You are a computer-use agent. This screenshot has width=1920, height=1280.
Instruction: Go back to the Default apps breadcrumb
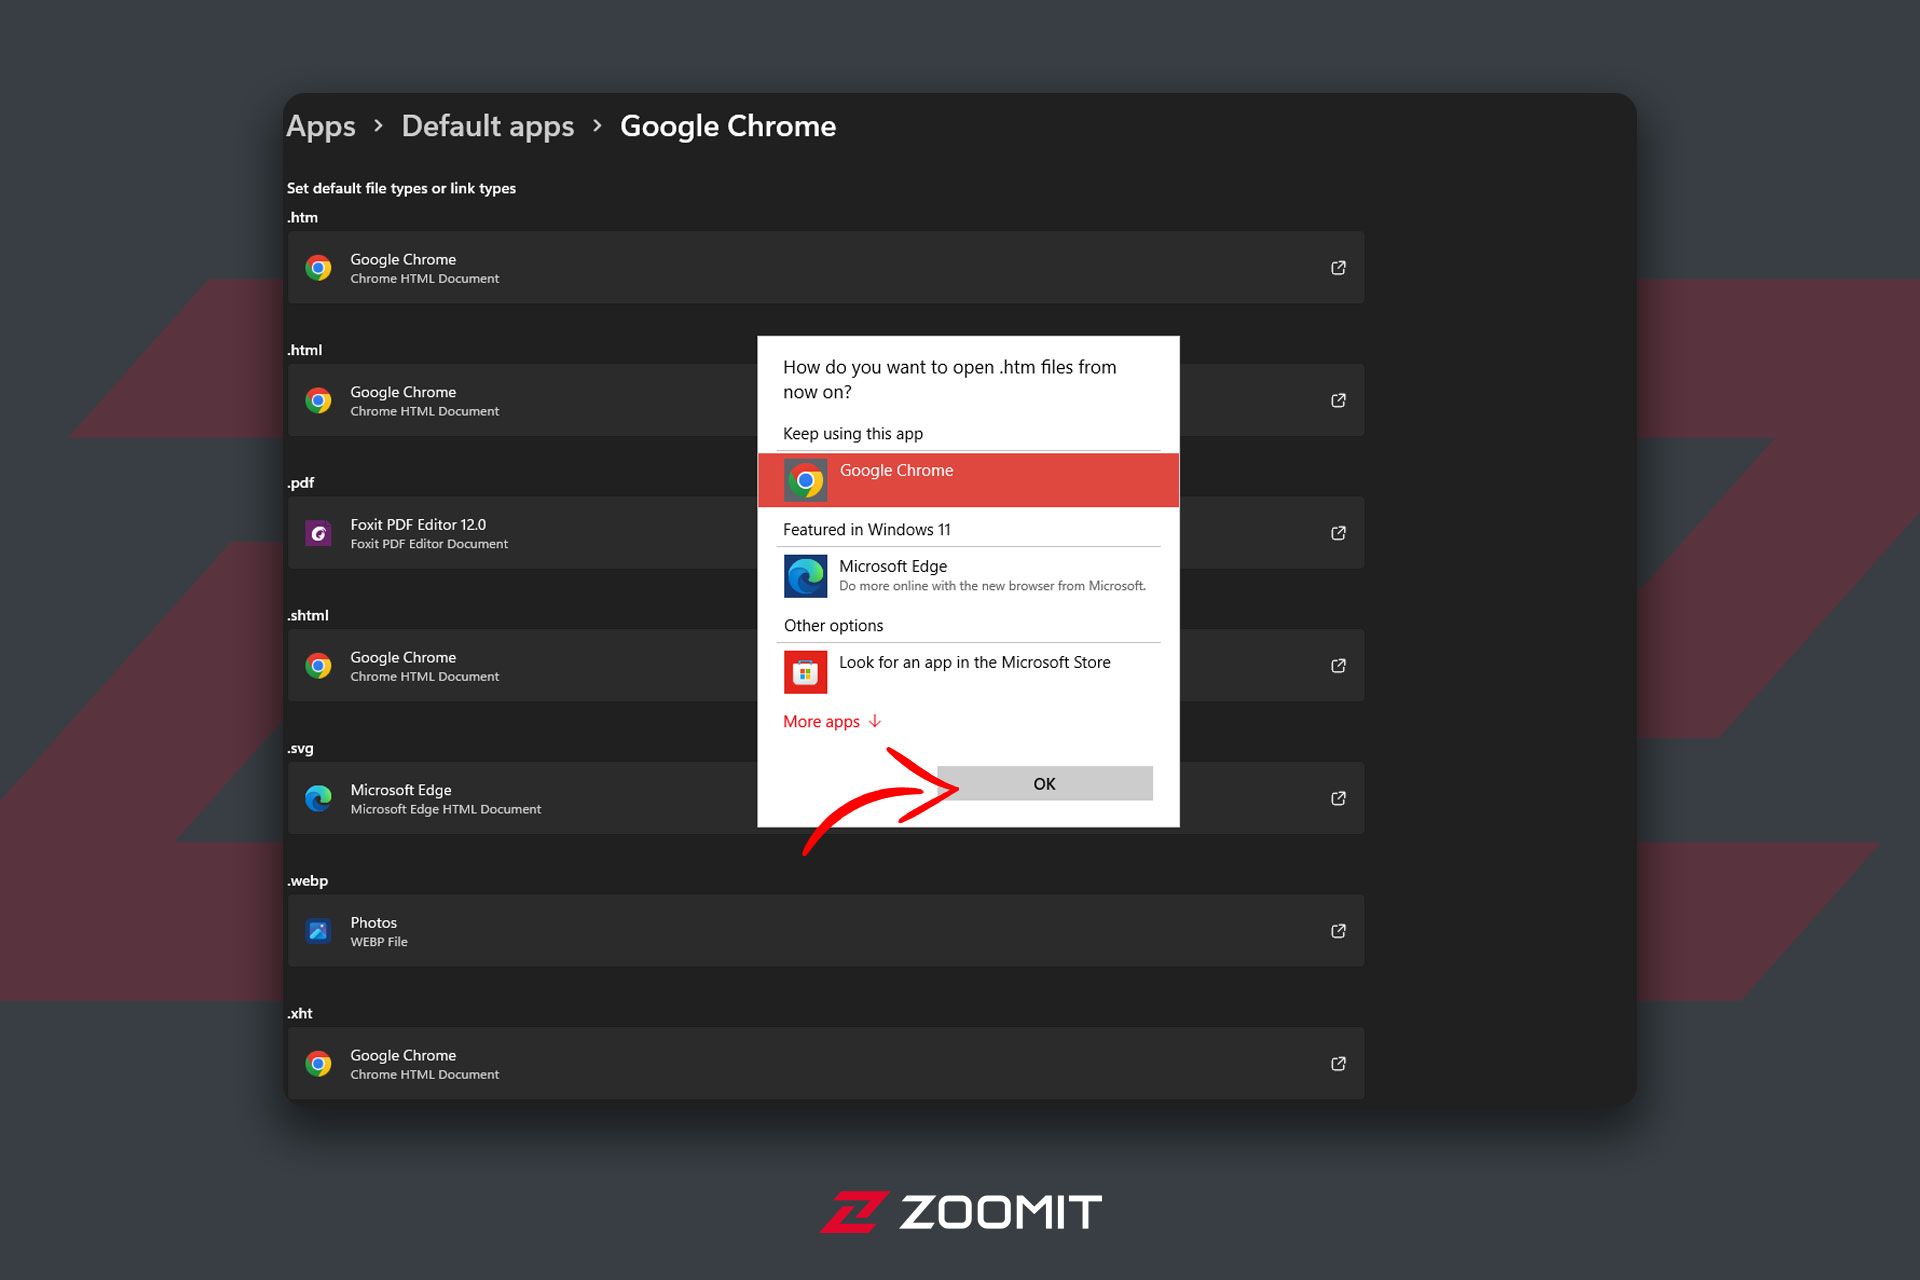click(x=487, y=127)
